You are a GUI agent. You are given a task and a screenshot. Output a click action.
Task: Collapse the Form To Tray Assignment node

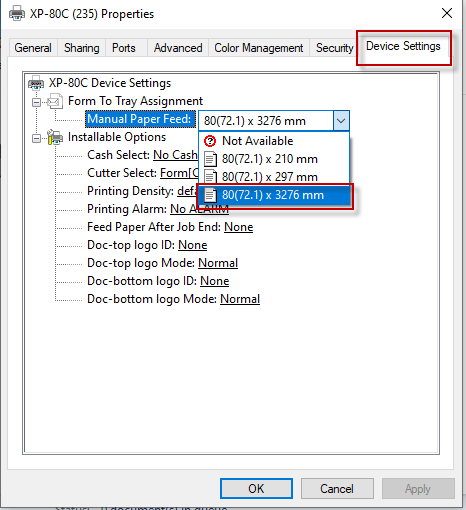[x=36, y=102]
